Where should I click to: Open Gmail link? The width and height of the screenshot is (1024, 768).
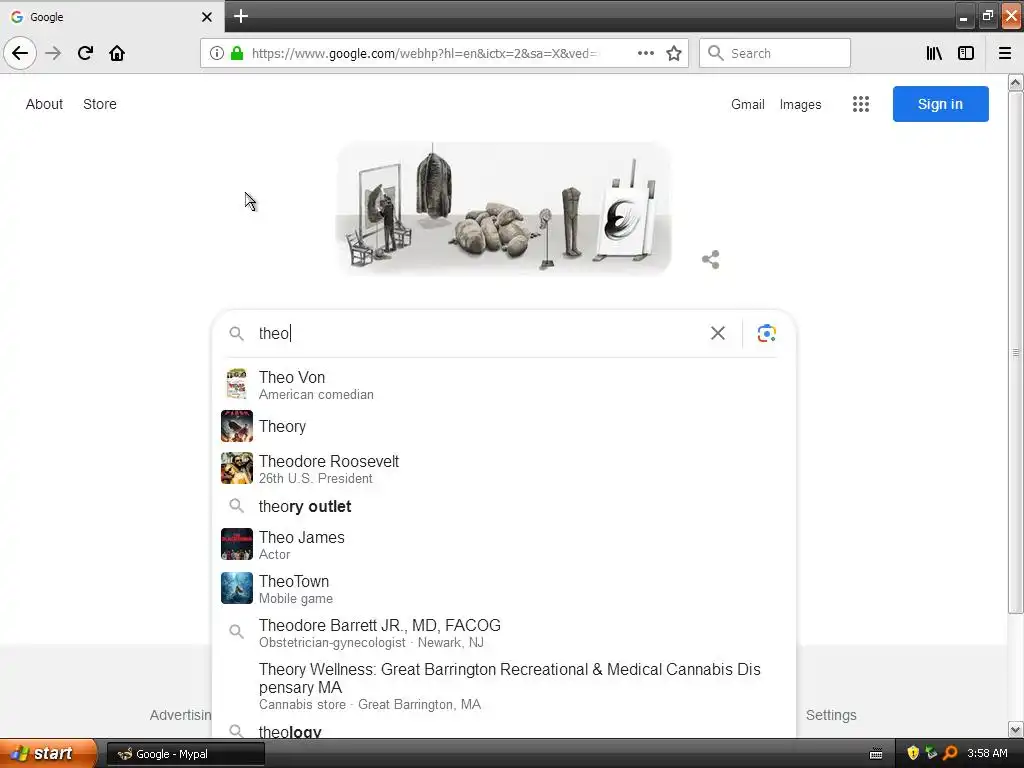[x=748, y=104]
